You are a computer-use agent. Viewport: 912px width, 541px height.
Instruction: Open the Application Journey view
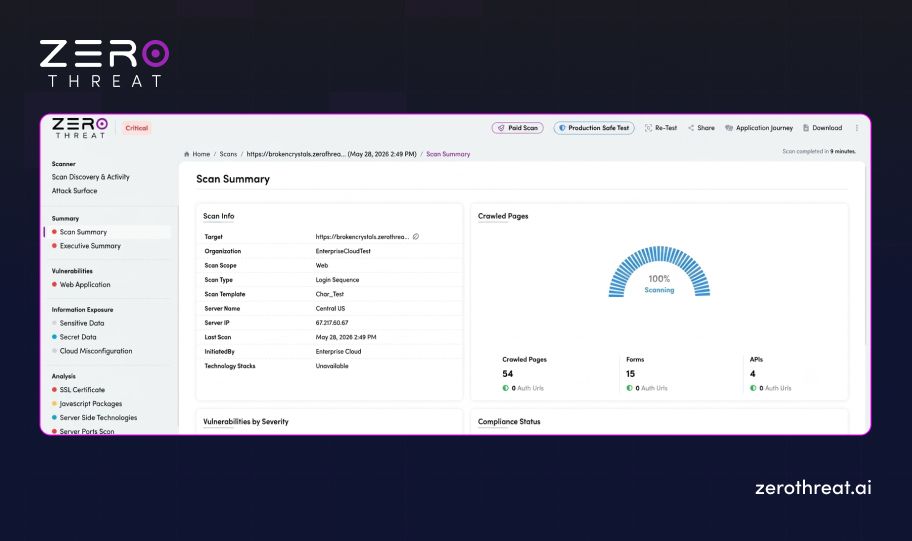[759, 128]
